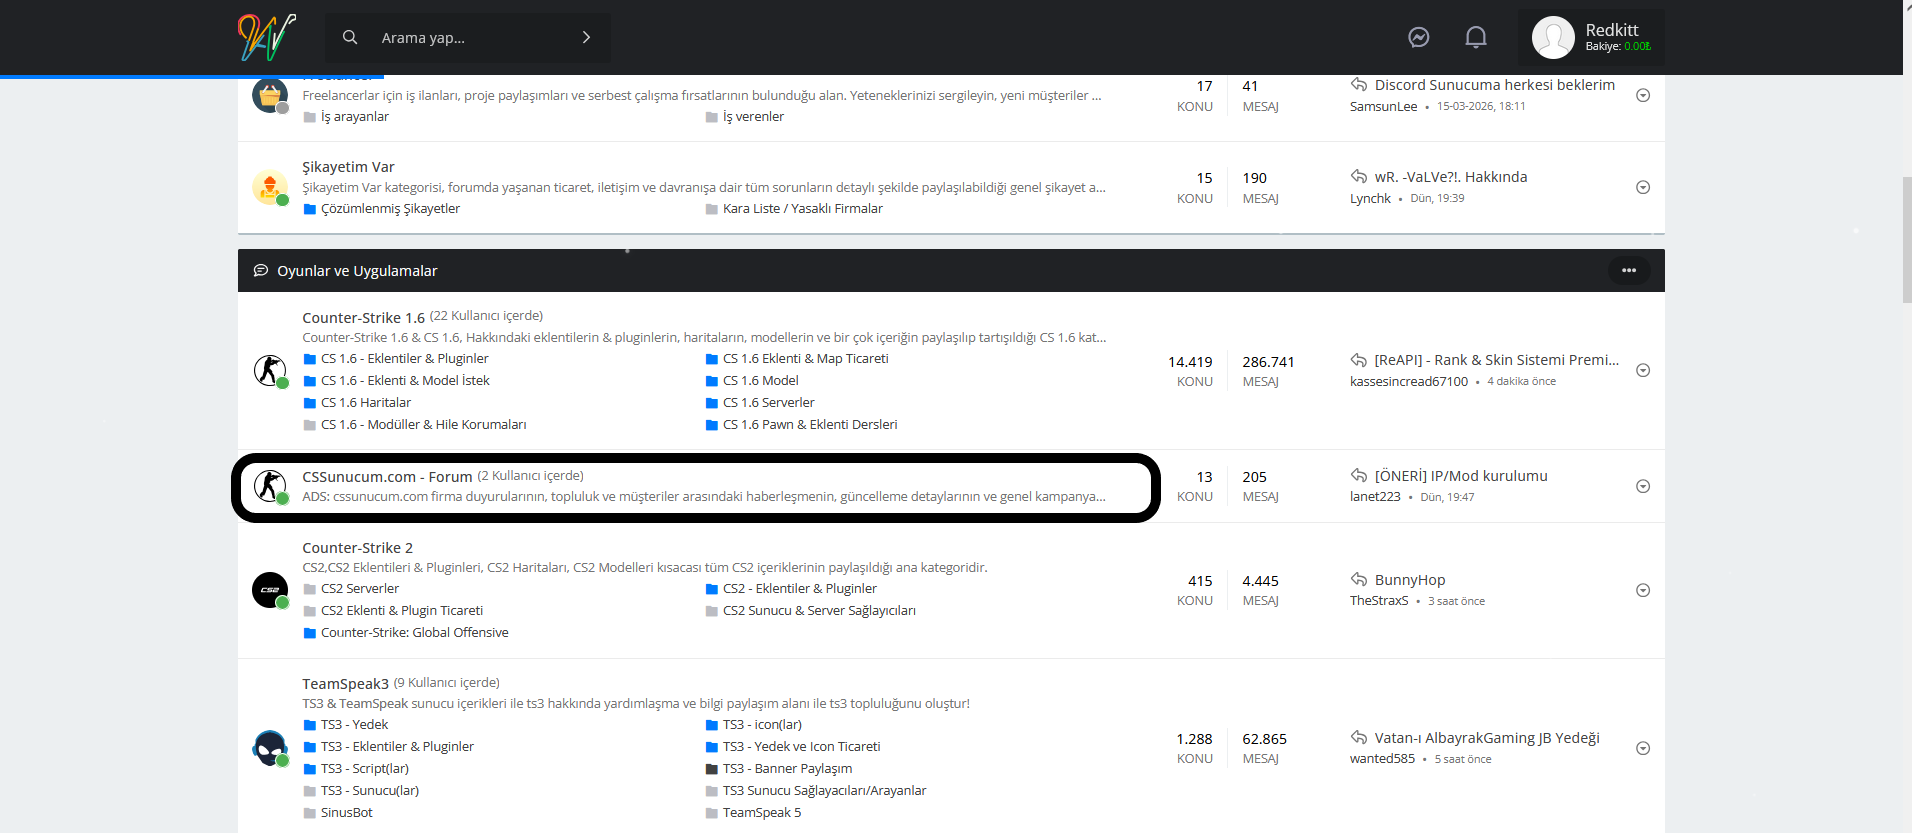Submit search with the arrow icon
Image resolution: width=1912 pixels, height=833 pixels.
[586, 37]
